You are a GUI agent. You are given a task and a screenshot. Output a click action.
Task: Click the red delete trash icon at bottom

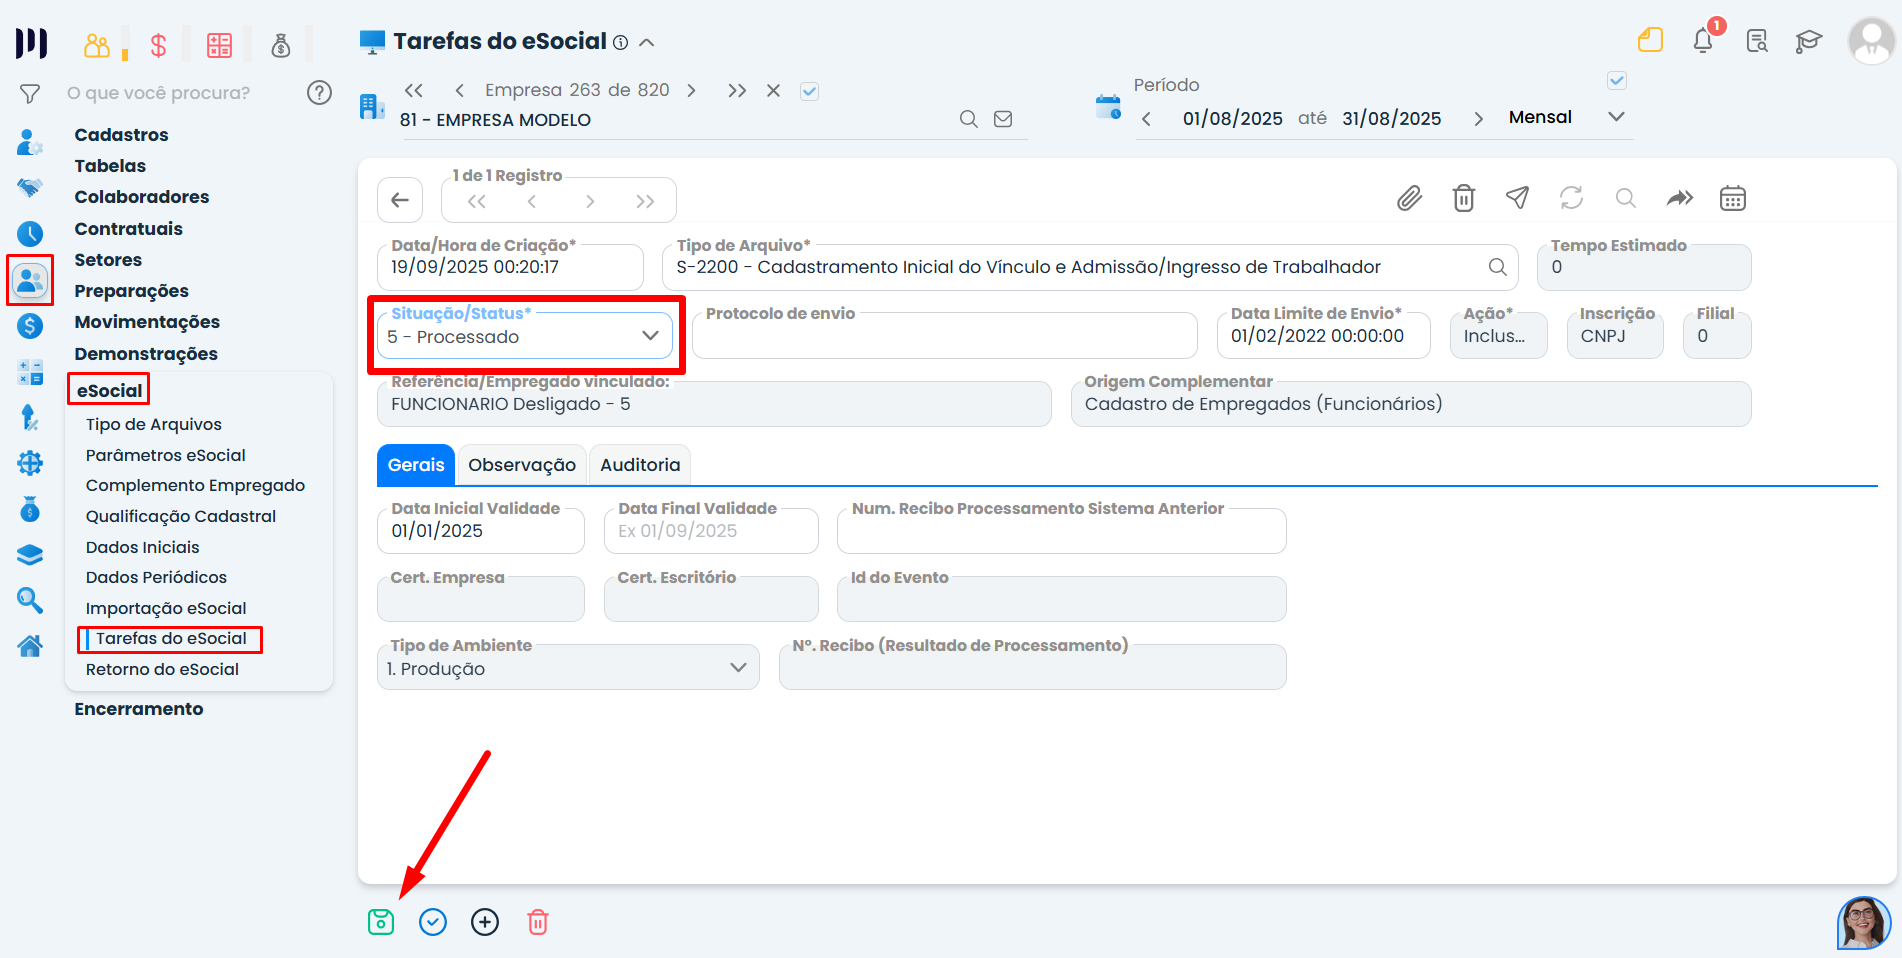click(x=538, y=922)
